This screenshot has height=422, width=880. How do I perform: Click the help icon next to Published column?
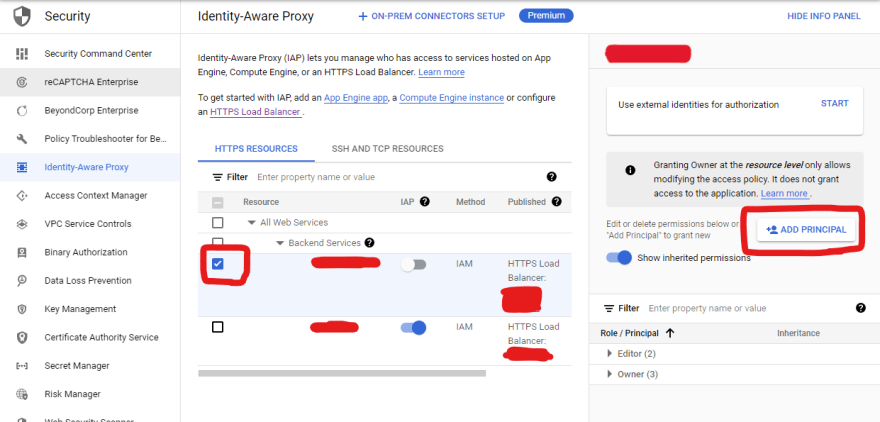tap(556, 201)
